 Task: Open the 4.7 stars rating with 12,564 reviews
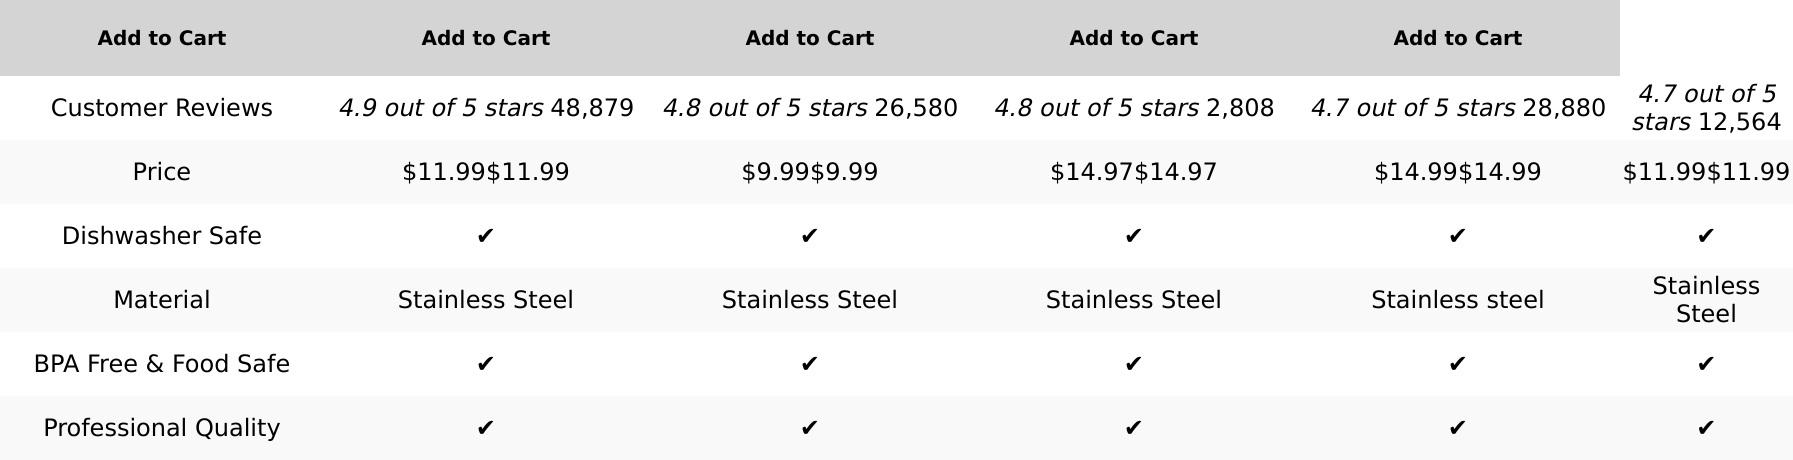[1705, 108]
